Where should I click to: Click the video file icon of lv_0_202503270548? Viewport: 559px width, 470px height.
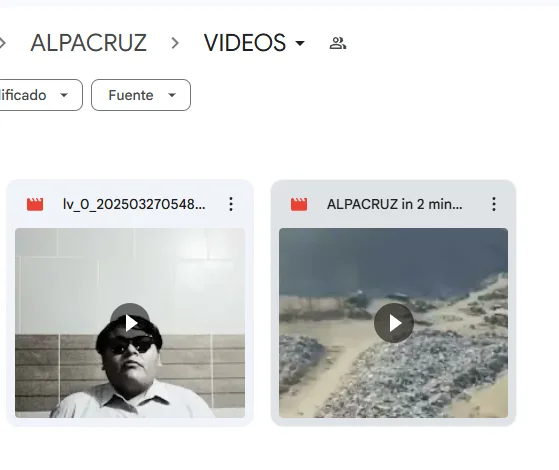pyautogui.click(x=35, y=204)
